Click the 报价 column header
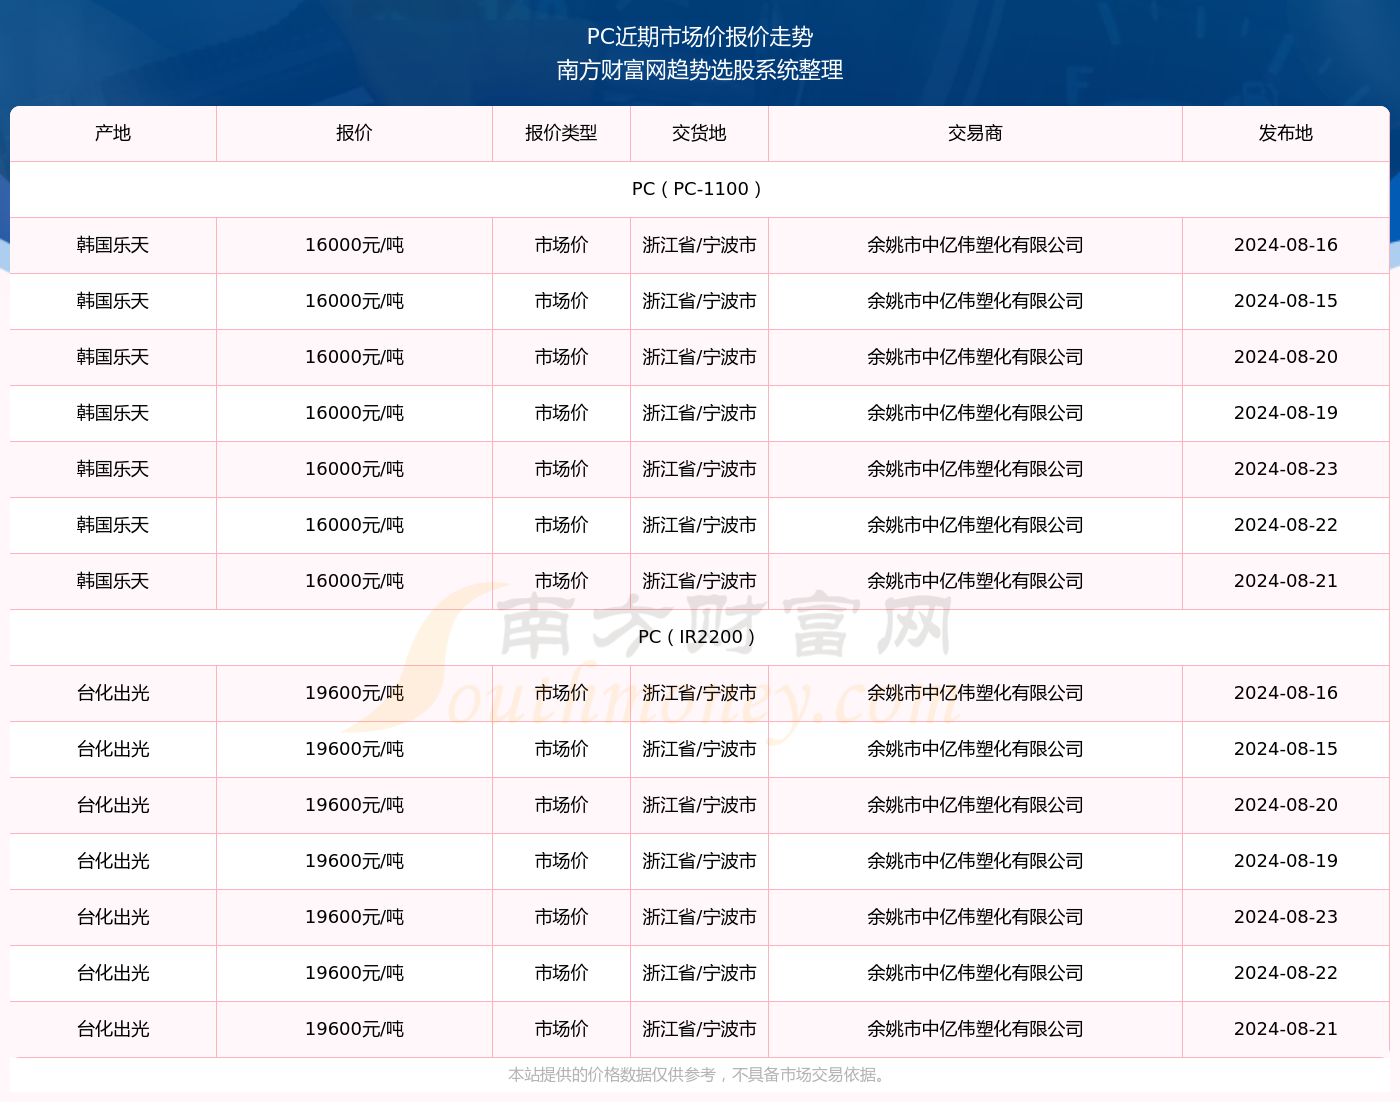The height and width of the screenshot is (1102, 1400). coord(354,133)
